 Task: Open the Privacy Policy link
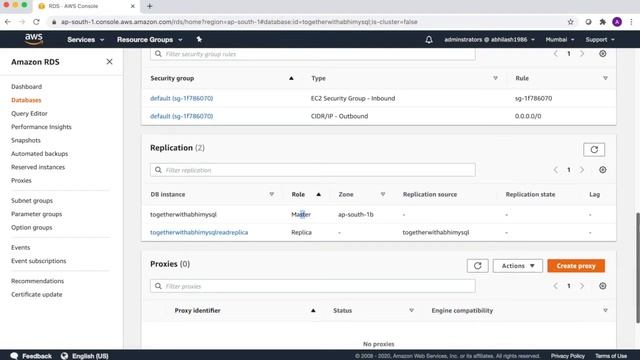pyautogui.click(x=567, y=356)
